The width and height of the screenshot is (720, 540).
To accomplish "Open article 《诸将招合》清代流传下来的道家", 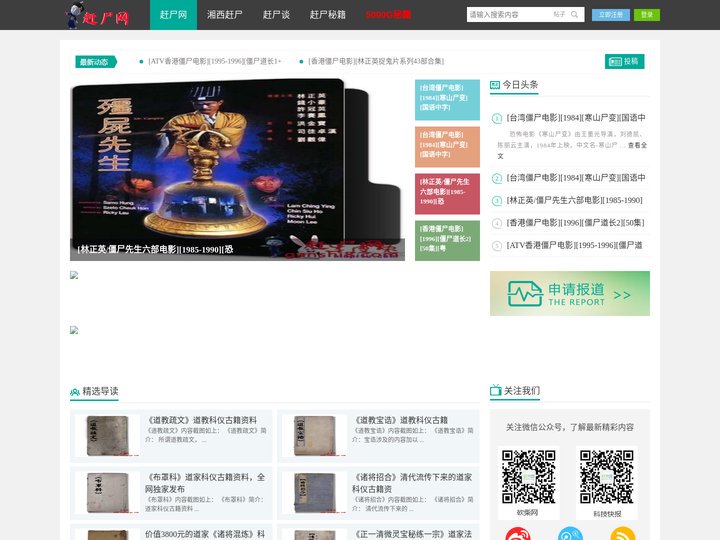I will point(412,483).
